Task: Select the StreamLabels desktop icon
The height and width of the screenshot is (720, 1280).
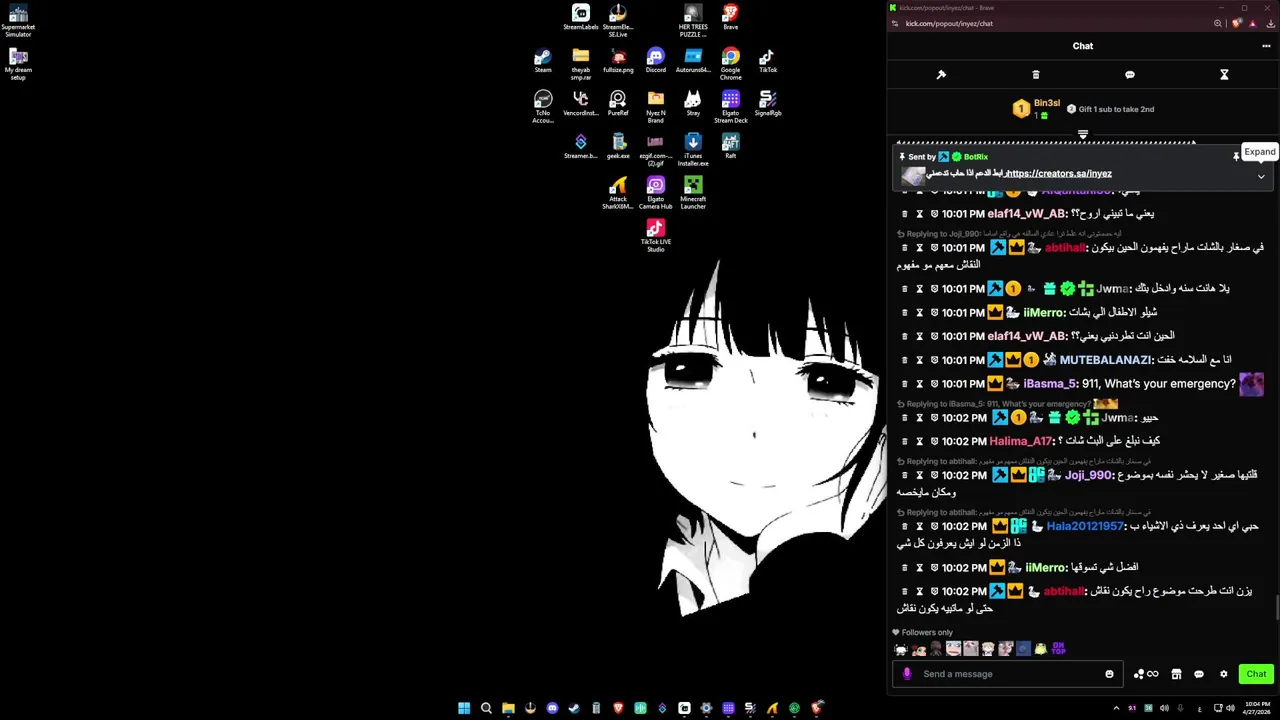Action: tap(581, 17)
